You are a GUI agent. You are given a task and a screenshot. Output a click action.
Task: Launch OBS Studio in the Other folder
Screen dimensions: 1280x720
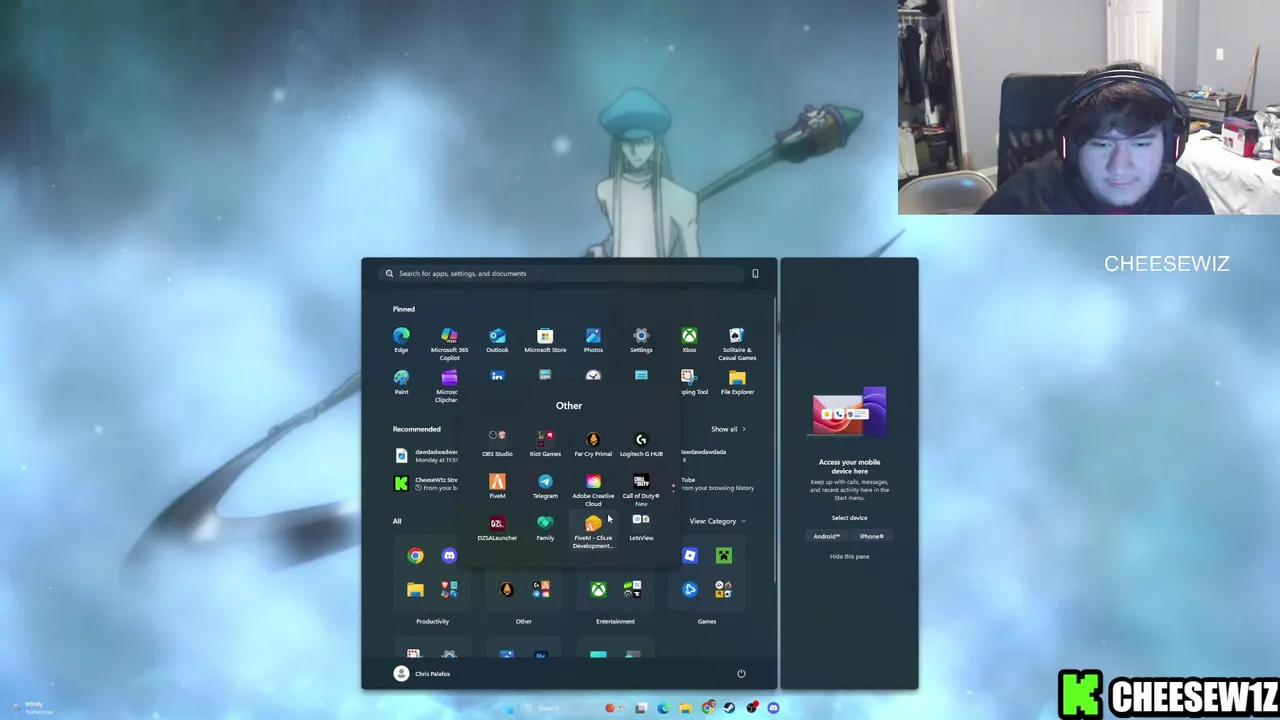point(497,444)
